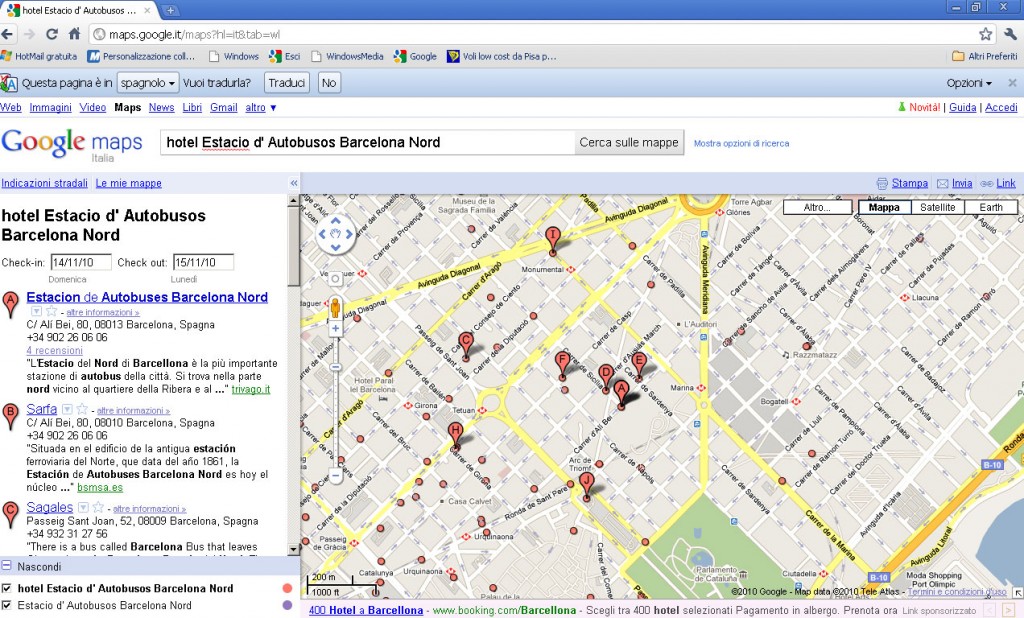Reload the page with refresh icon
Screen dimensions: 1024x618
[x=52, y=34]
